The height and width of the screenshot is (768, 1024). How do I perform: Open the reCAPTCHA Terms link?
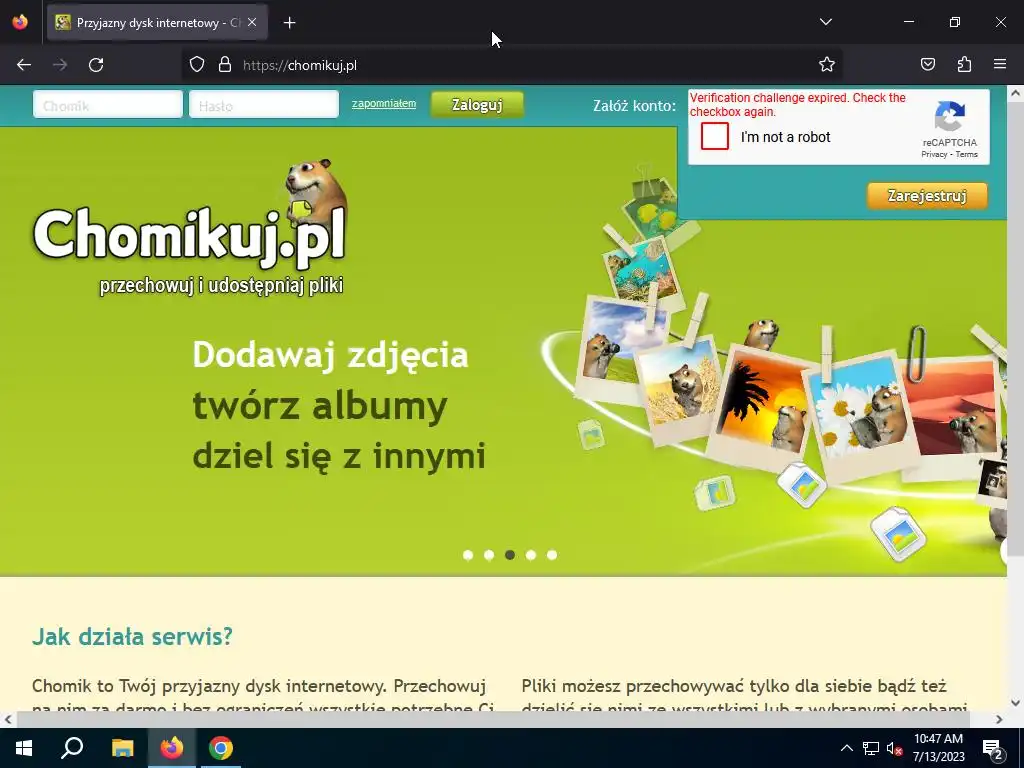pyautogui.click(x=967, y=155)
